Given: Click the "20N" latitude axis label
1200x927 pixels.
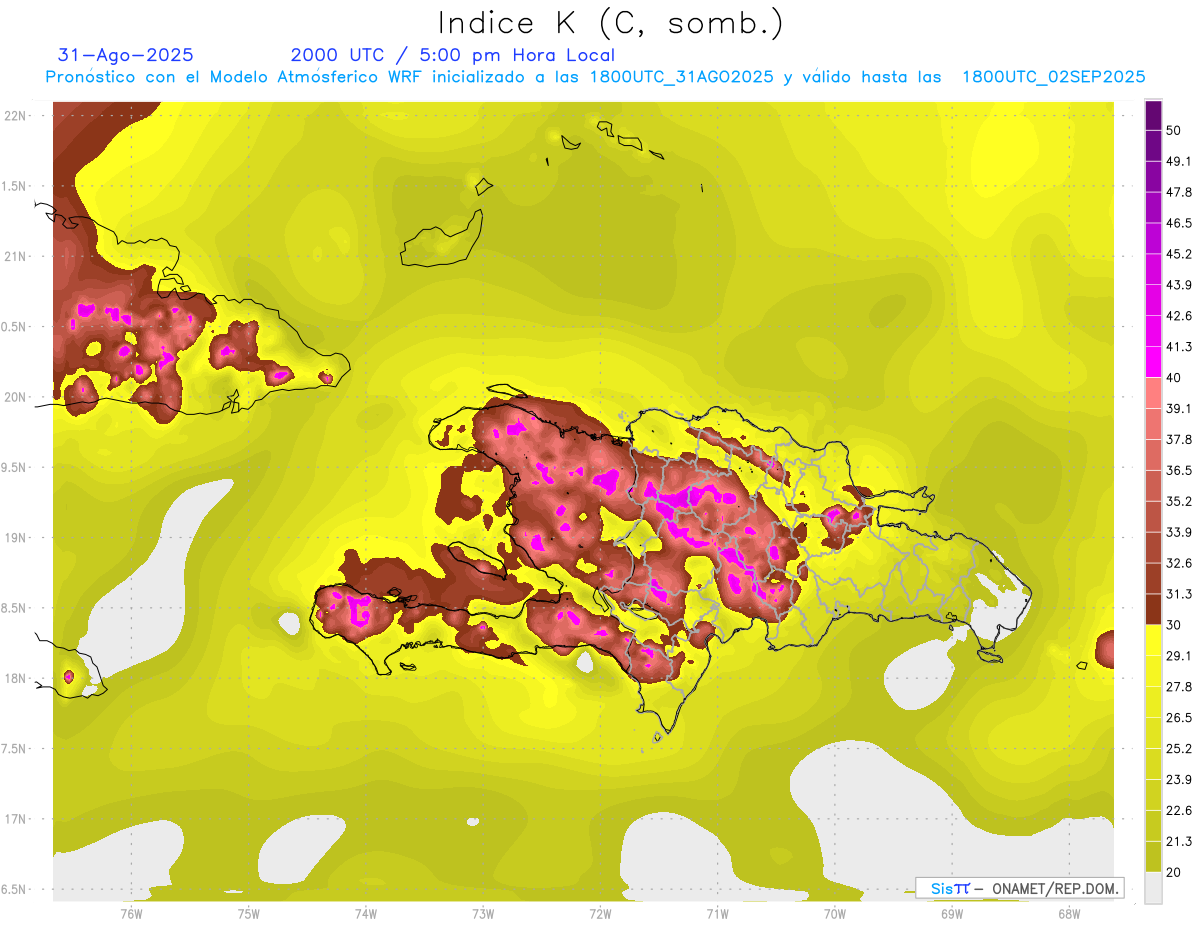Looking at the screenshot, I should tap(17, 397).
